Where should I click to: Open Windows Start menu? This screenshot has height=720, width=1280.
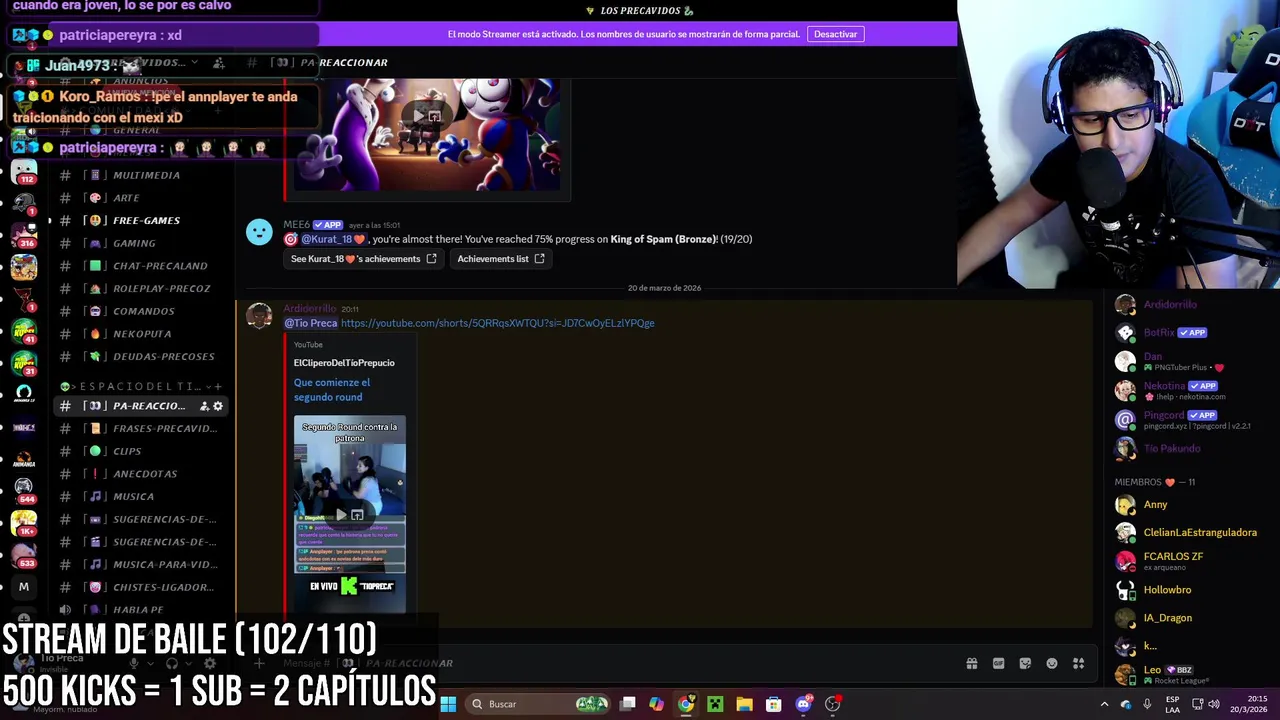pos(448,704)
